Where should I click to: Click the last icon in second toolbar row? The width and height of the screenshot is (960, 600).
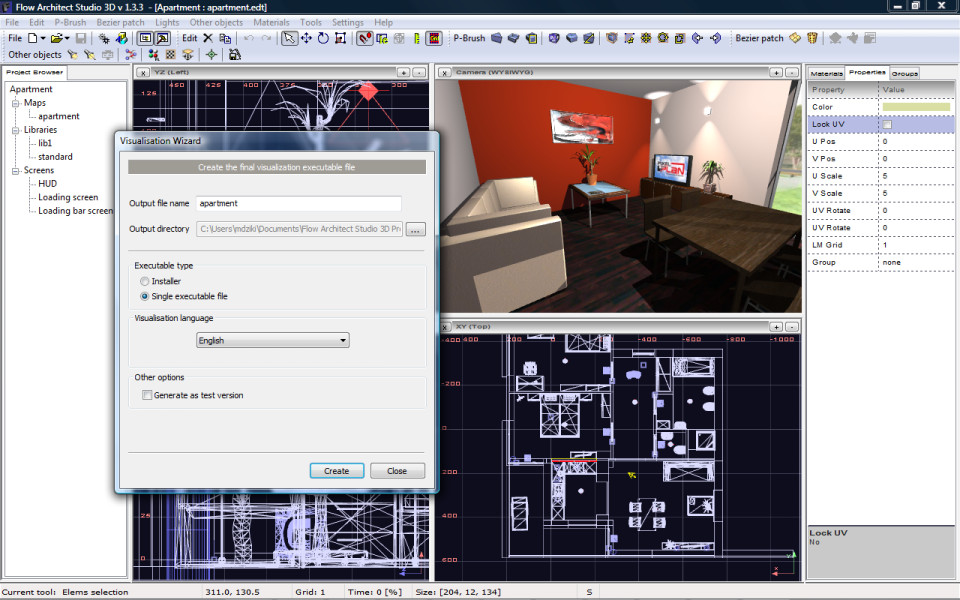pyautogui.click(x=234, y=54)
